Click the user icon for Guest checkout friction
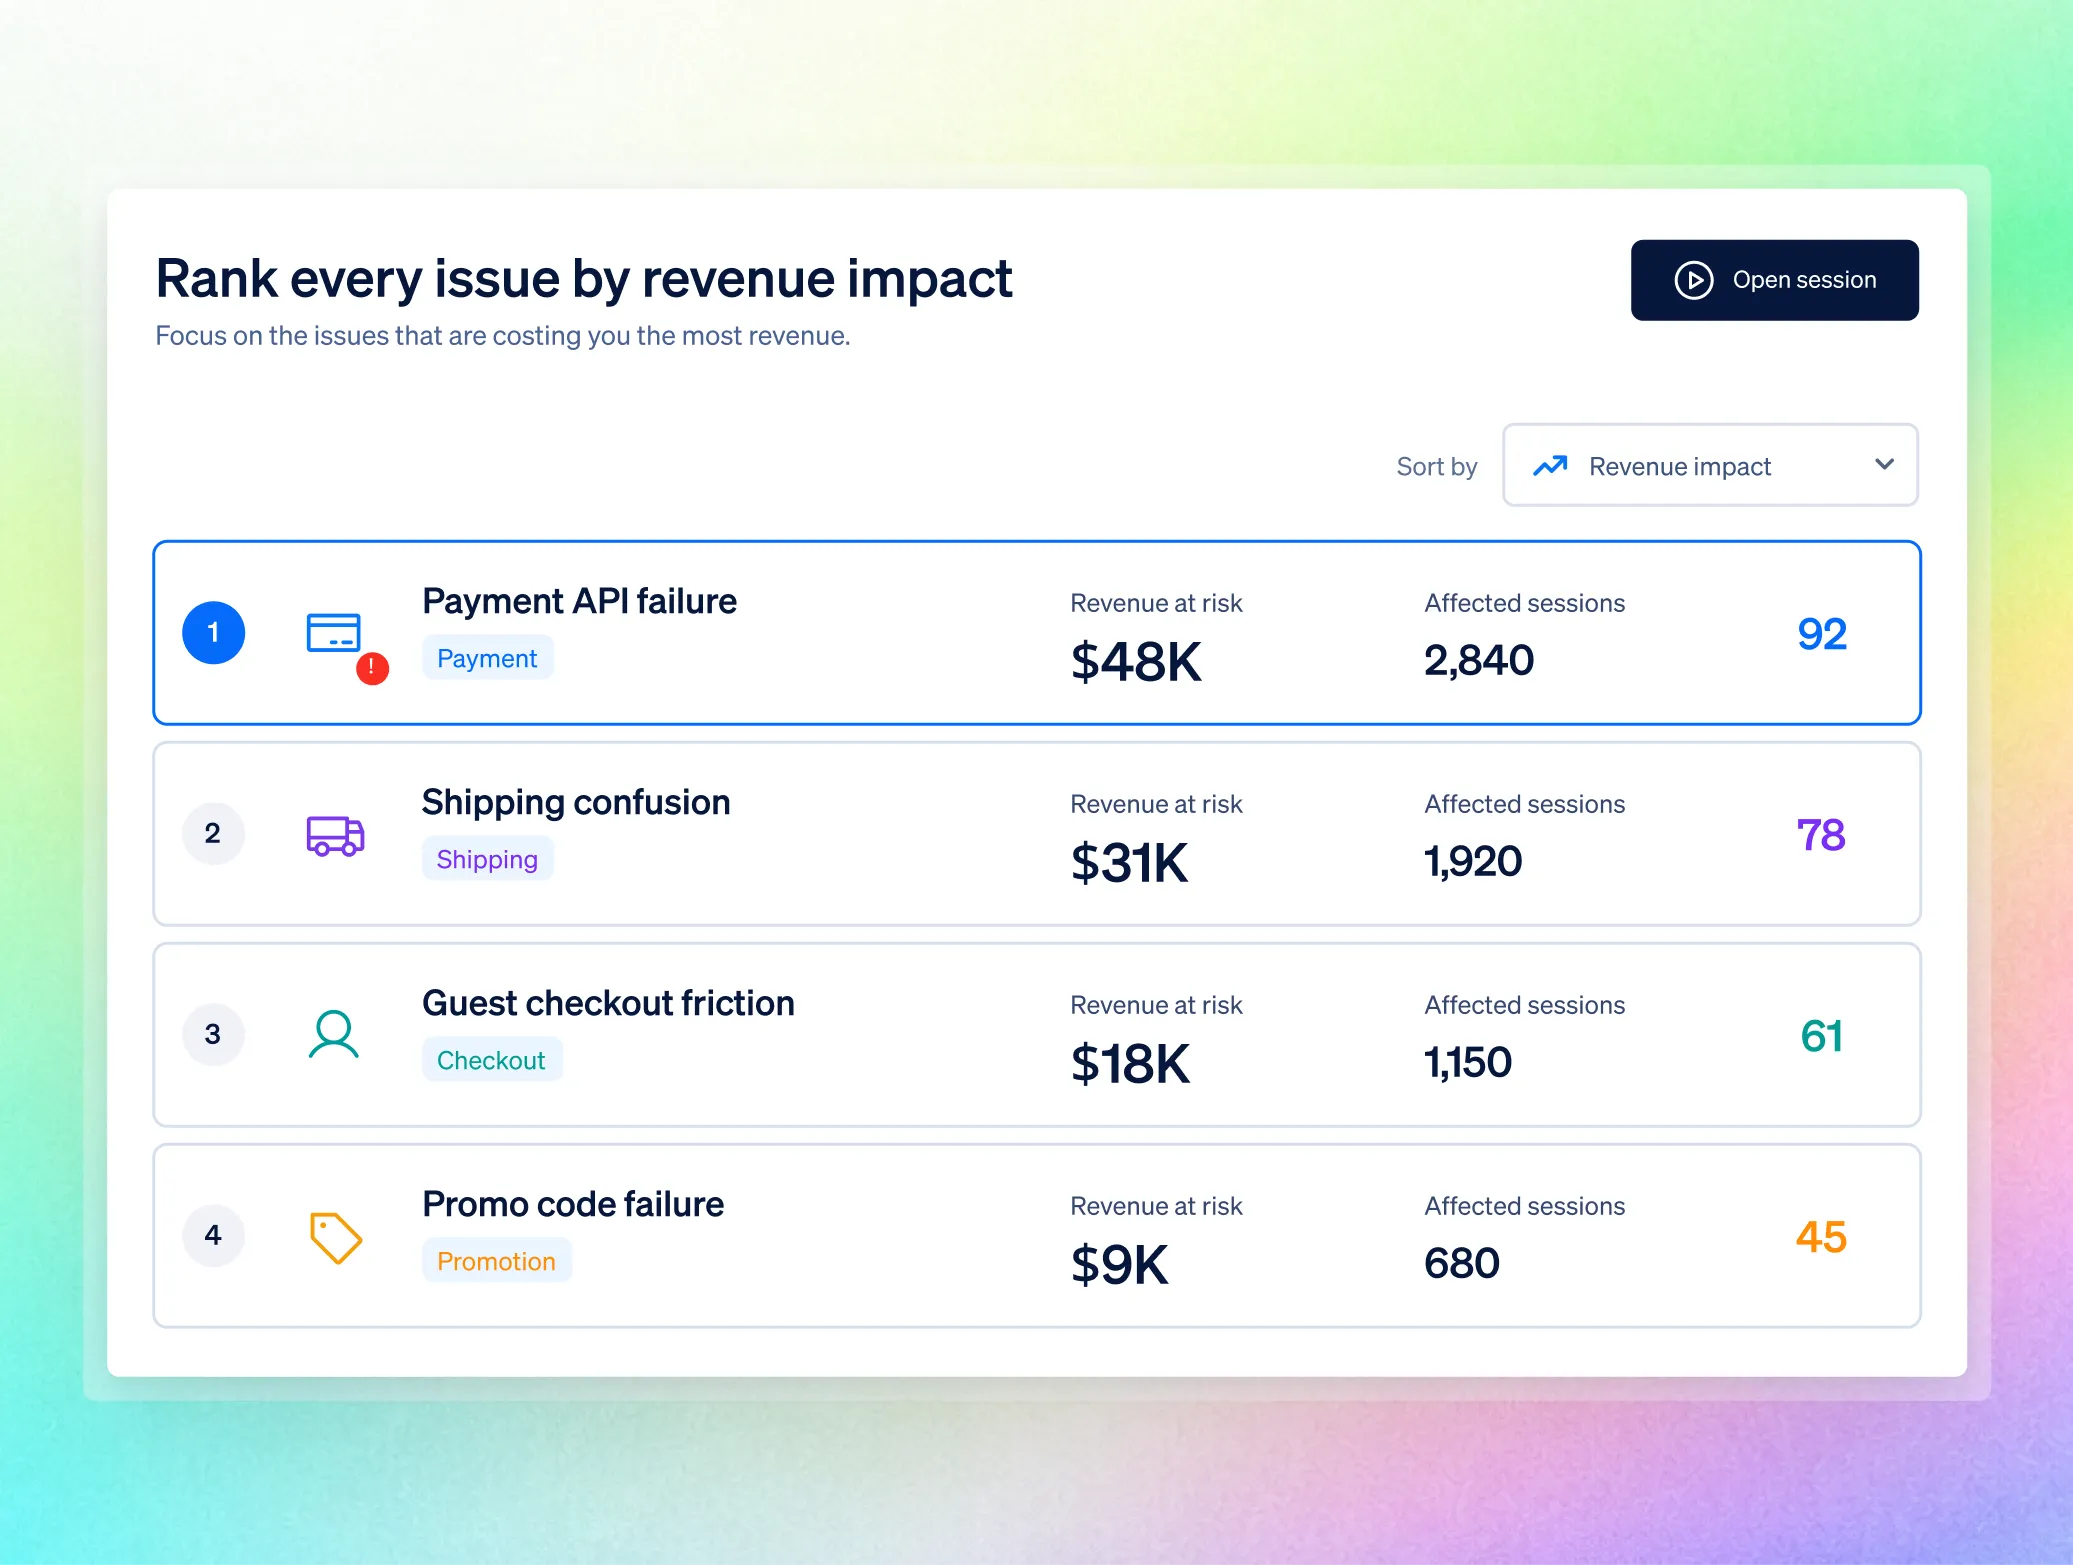 333,1034
